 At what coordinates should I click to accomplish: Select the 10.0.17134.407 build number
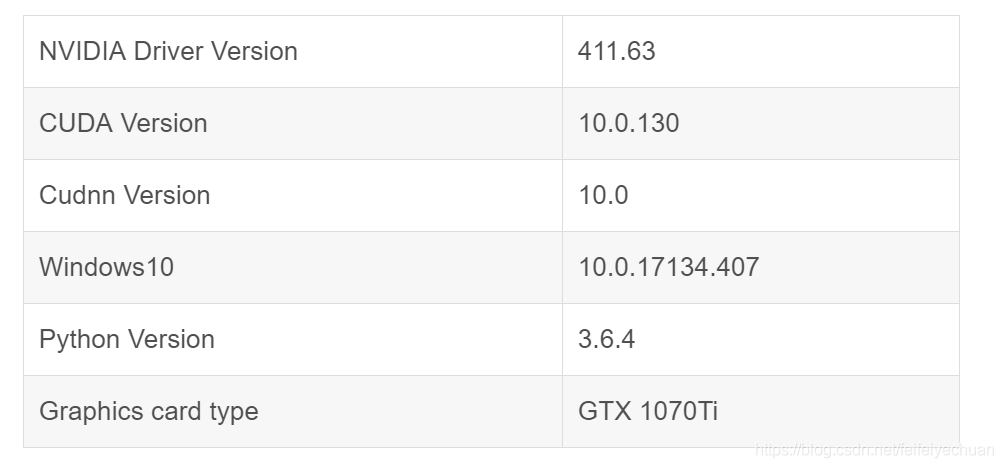[x=668, y=267]
